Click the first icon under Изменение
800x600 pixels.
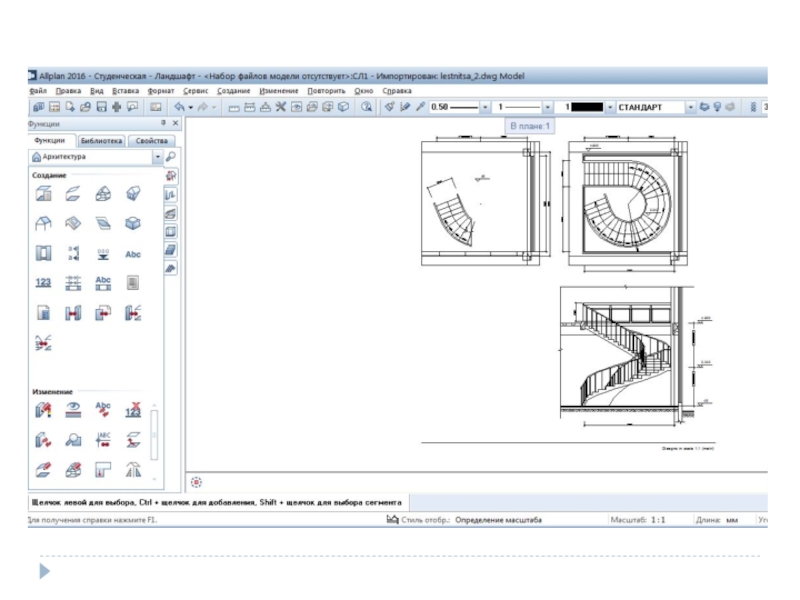point(43,408)
